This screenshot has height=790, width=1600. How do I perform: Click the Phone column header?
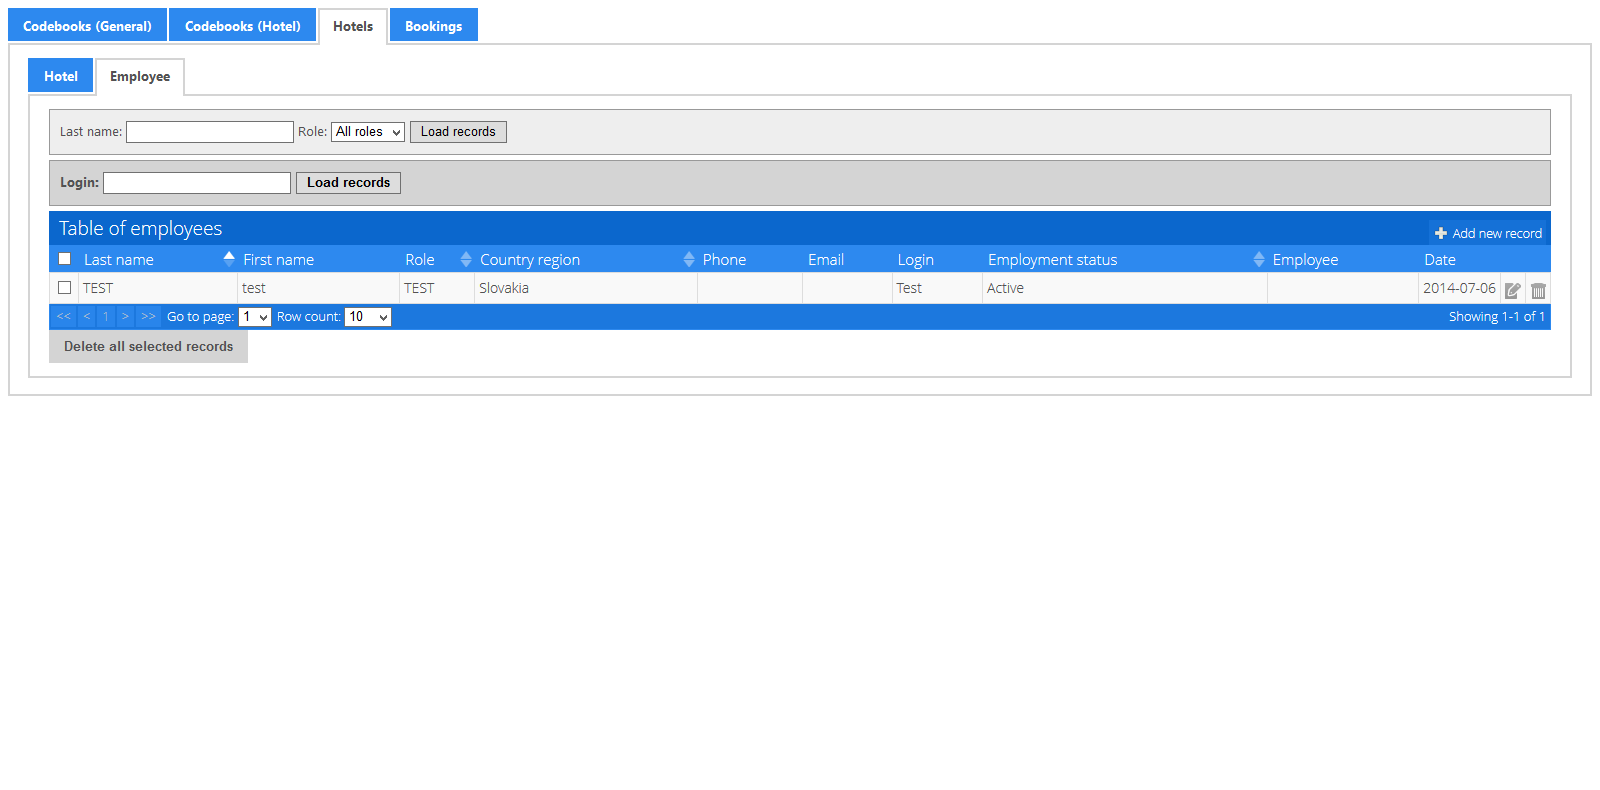tap(725, 259)
